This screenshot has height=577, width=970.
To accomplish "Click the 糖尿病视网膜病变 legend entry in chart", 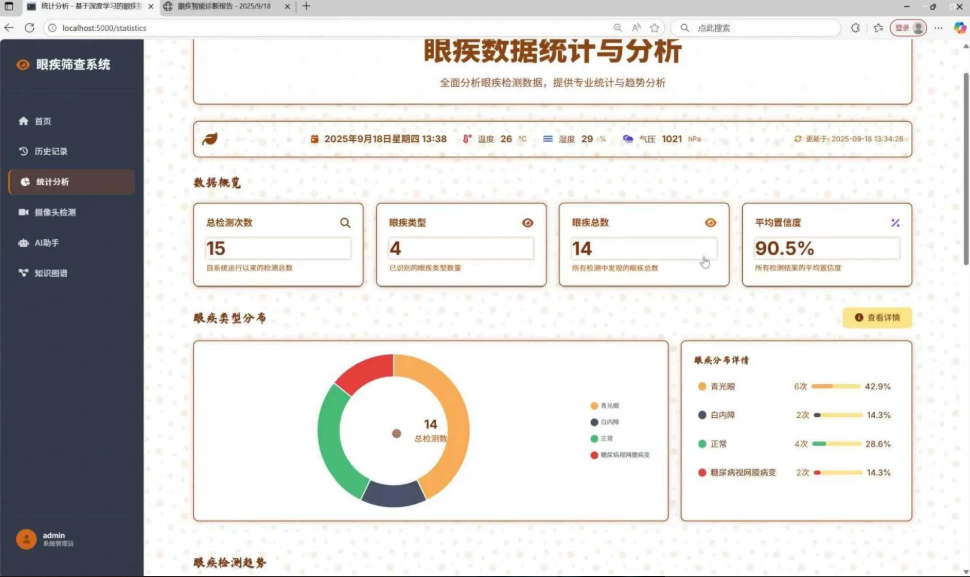I will 620,455.
